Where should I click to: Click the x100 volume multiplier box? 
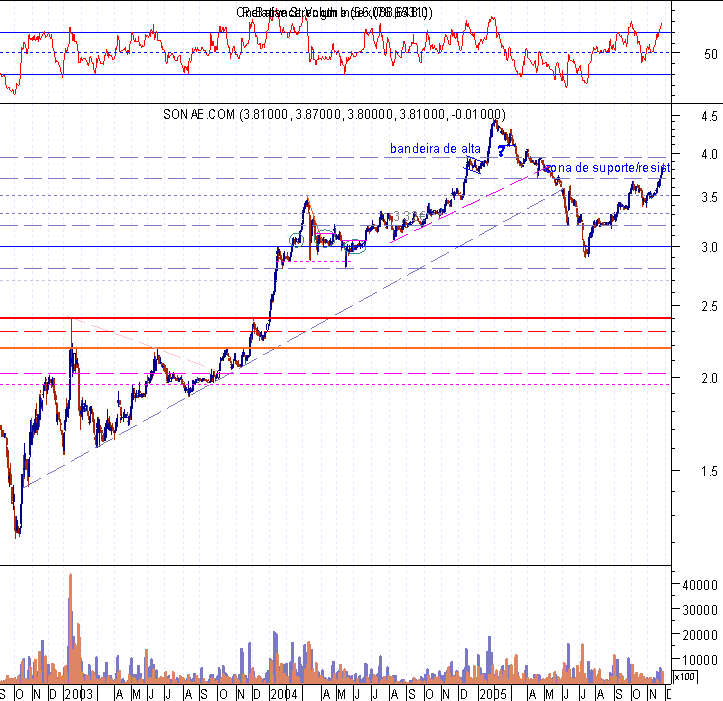point(685,677)
